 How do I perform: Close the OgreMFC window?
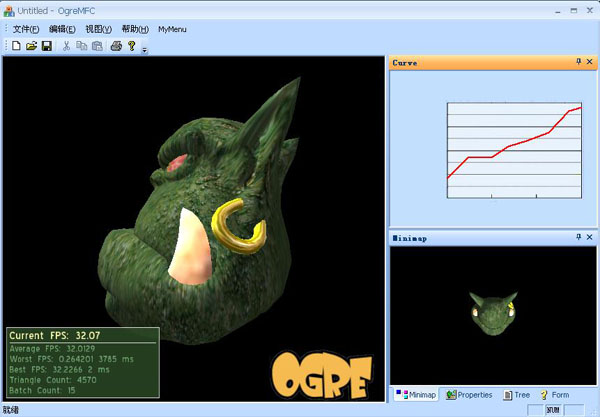click(x=590, y=11)
